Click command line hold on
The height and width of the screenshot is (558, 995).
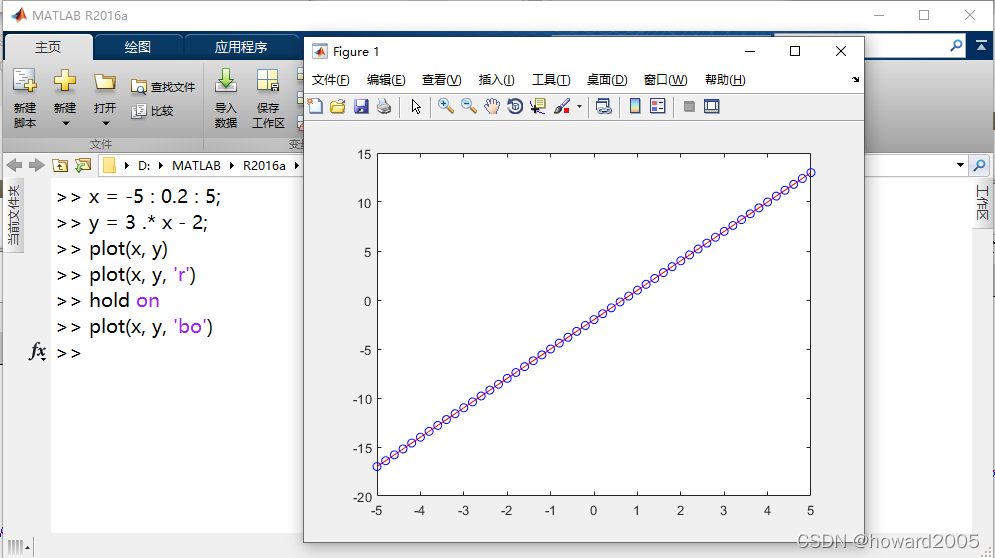[124, 301]
